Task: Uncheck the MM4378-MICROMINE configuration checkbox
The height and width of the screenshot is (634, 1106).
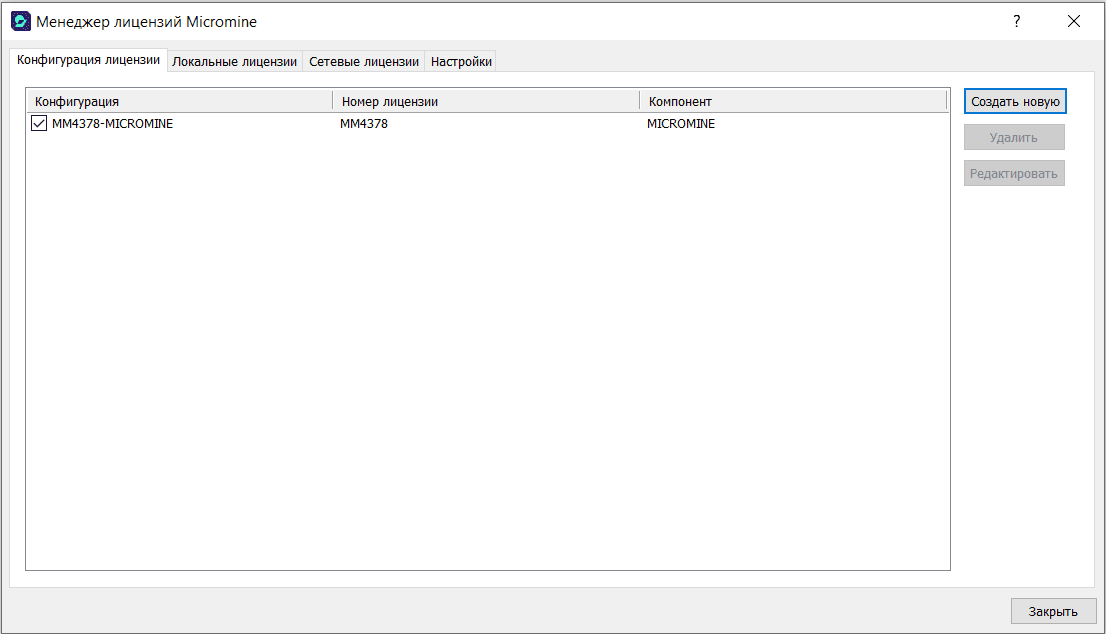Action: [39, 123]
